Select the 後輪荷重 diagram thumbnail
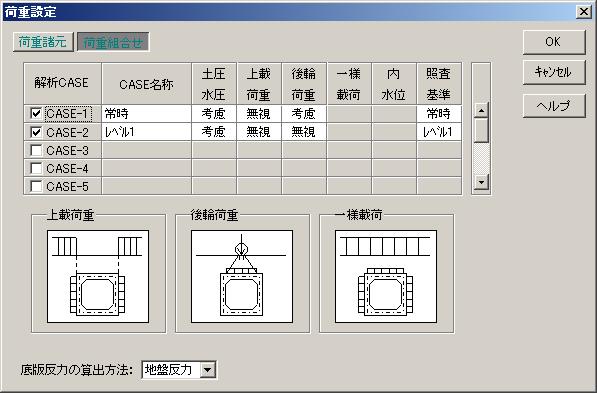The image size is (597, 393). click(242, 276)
